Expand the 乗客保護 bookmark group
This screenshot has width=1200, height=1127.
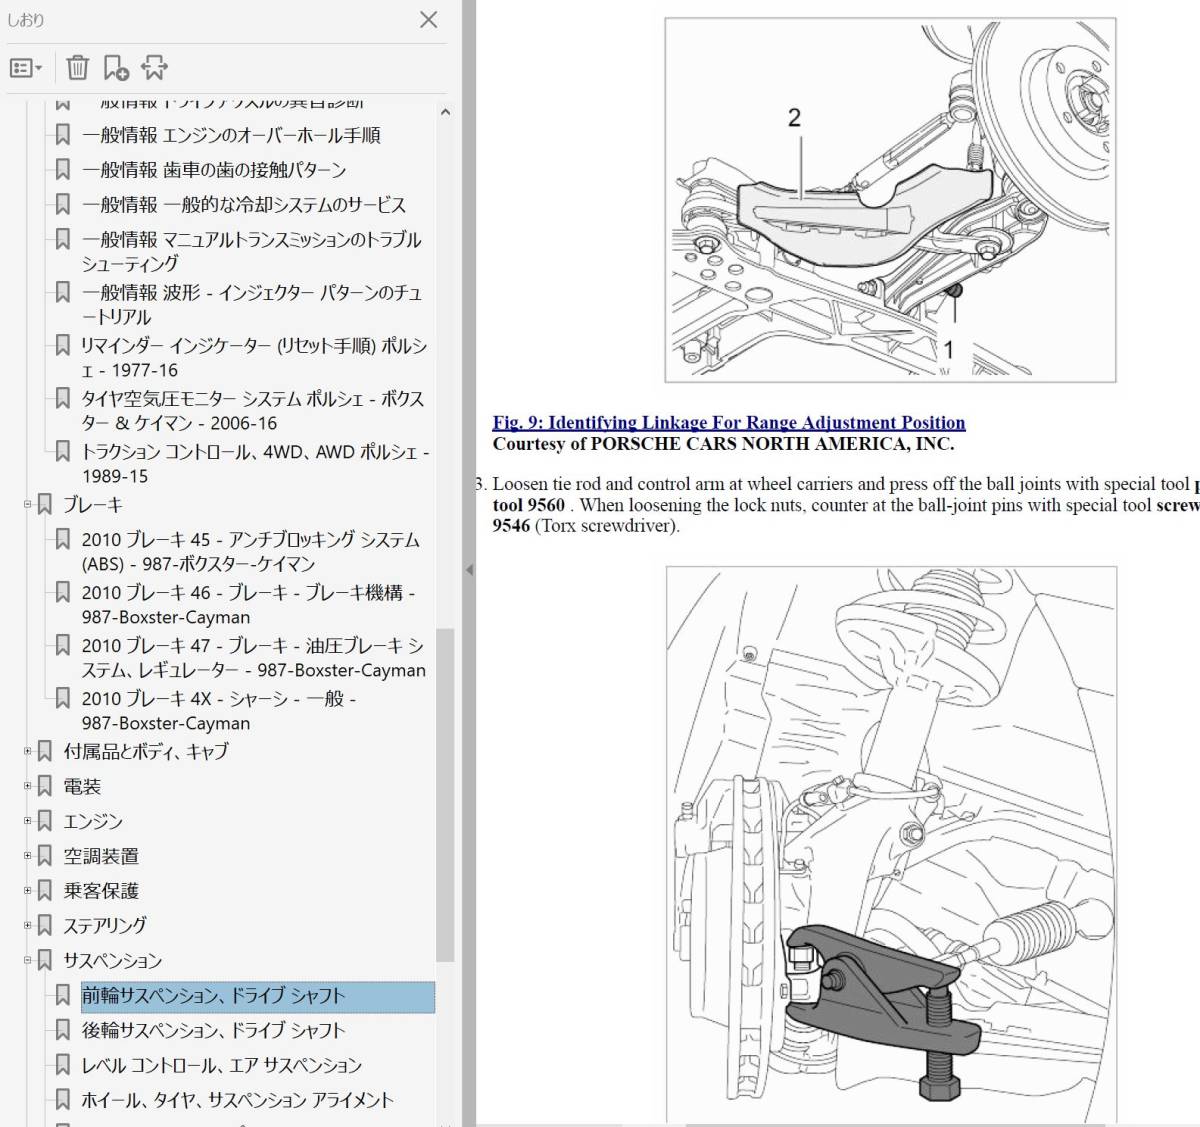click(x=28, y=890)
